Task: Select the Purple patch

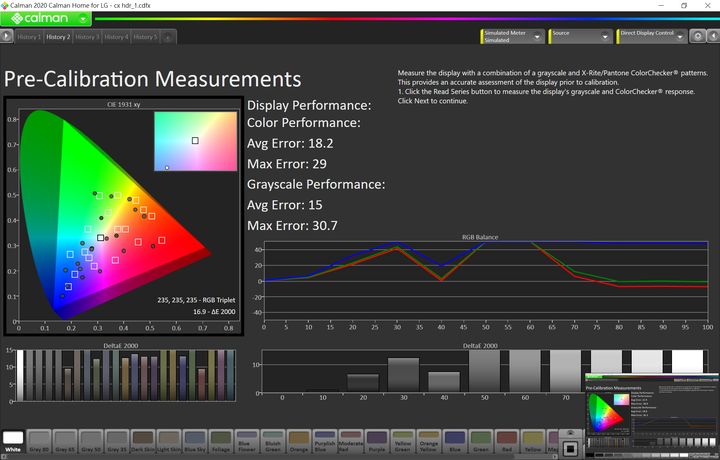Action: (x=377, y=441)
